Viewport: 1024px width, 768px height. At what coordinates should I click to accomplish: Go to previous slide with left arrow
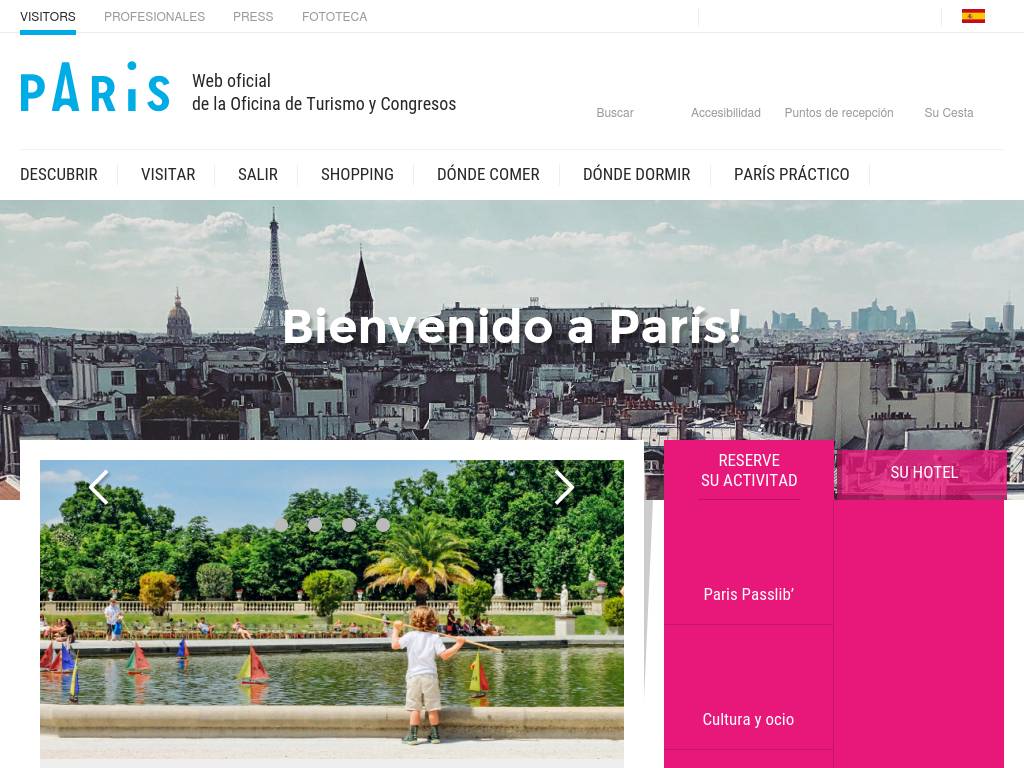pos(99,487)
